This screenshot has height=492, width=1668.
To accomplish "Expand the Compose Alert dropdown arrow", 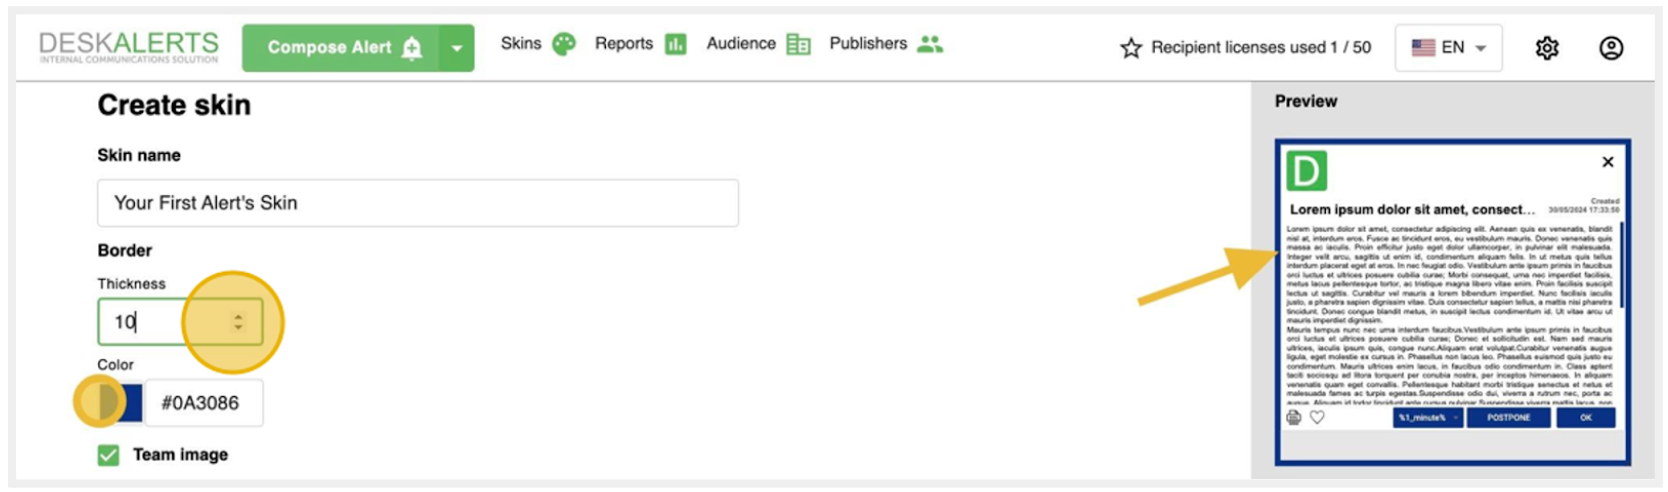I will click(x=457, y=48).
